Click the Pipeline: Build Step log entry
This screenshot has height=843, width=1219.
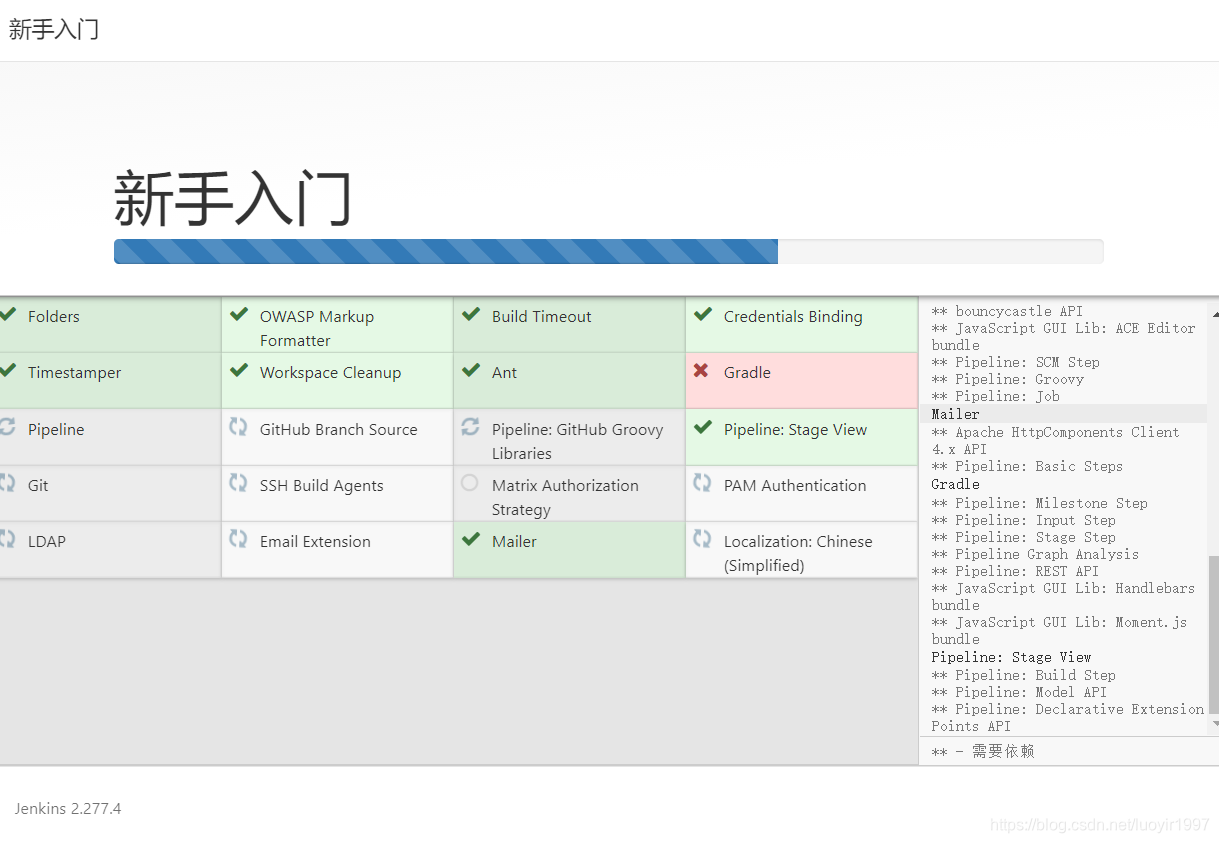(x=1023, y=675)
